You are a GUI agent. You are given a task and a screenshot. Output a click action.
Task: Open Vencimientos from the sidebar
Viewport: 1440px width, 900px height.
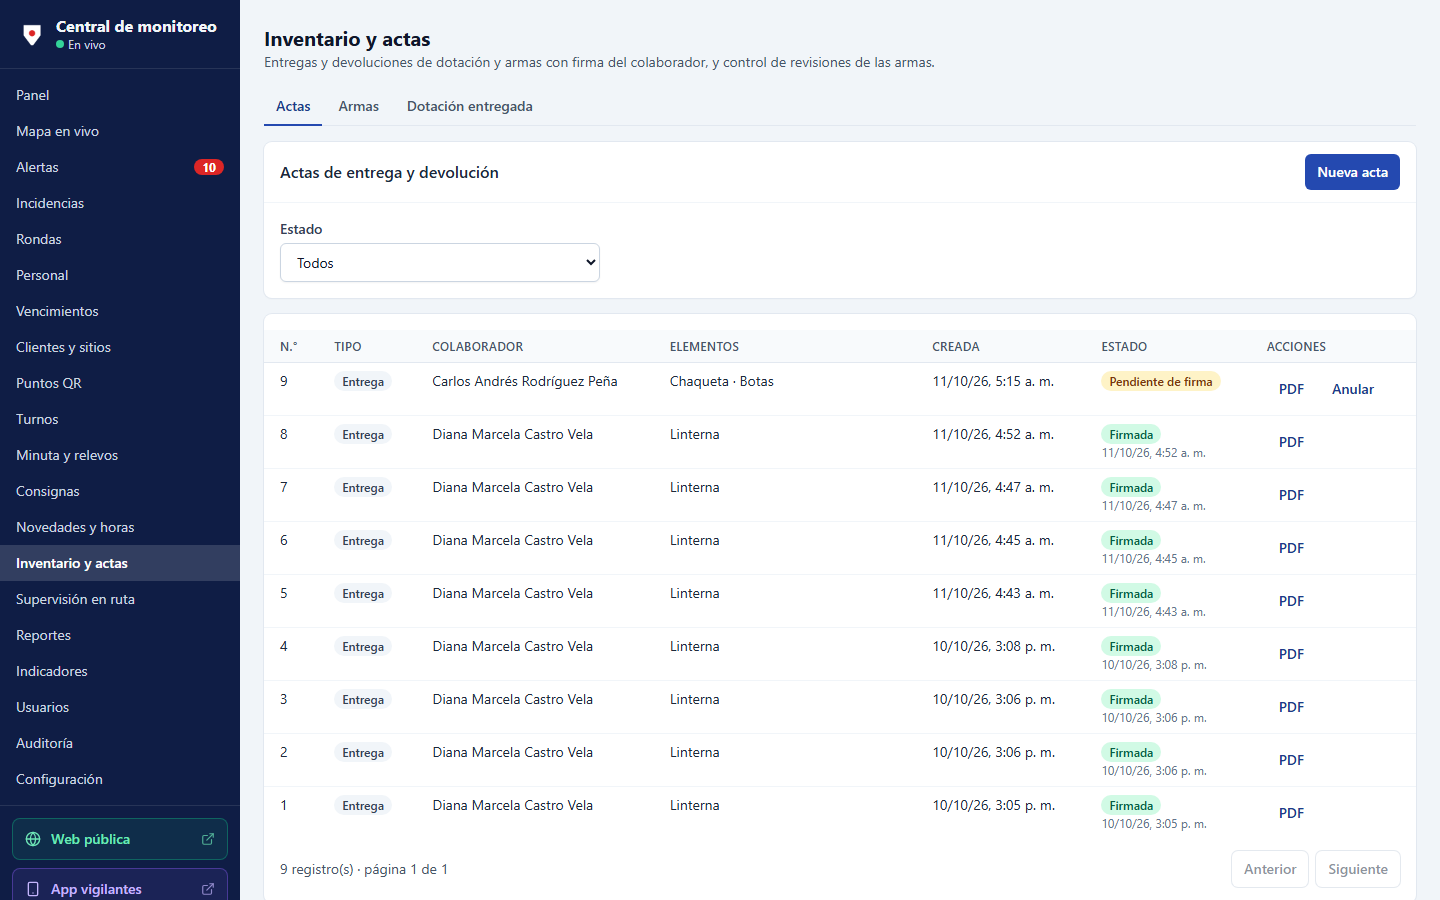(x=120, y=311)
